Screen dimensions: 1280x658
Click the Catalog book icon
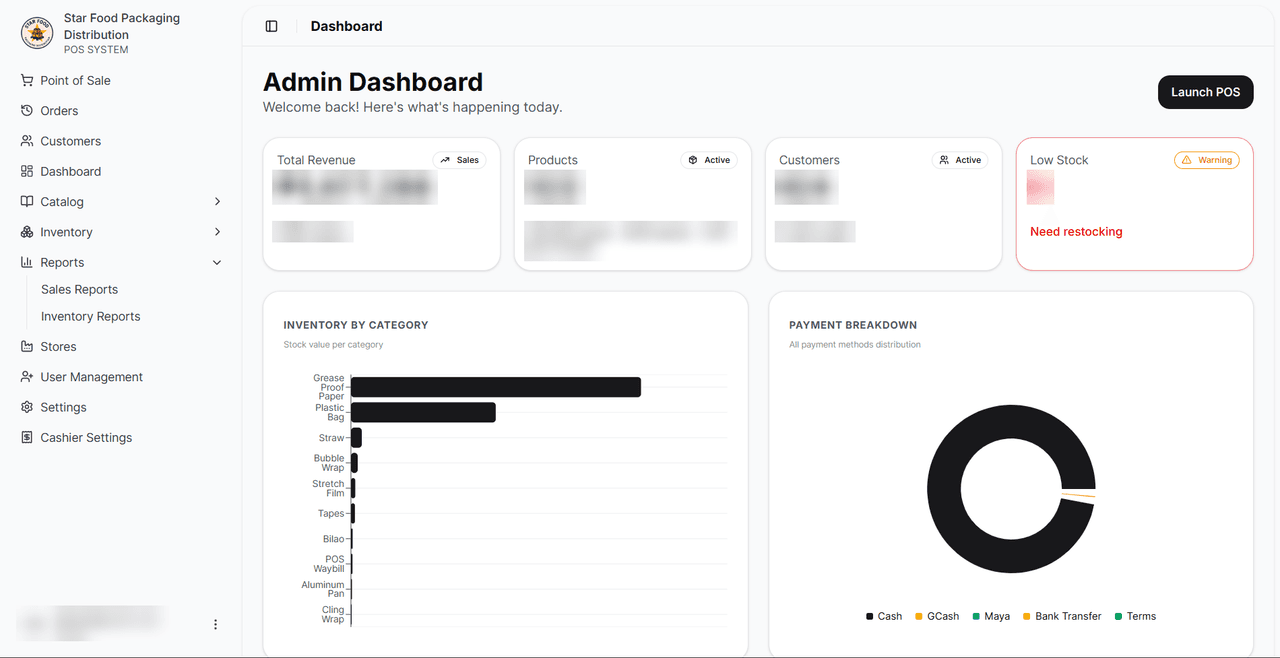click(x=27, y=202)
